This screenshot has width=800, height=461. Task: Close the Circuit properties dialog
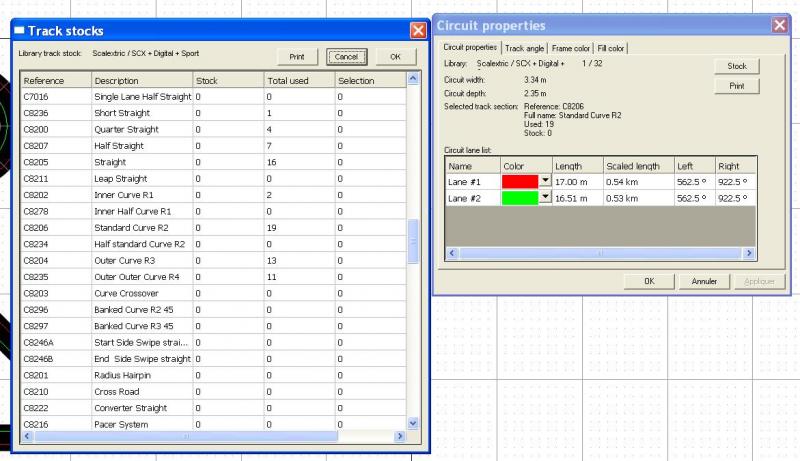point(779,25)
